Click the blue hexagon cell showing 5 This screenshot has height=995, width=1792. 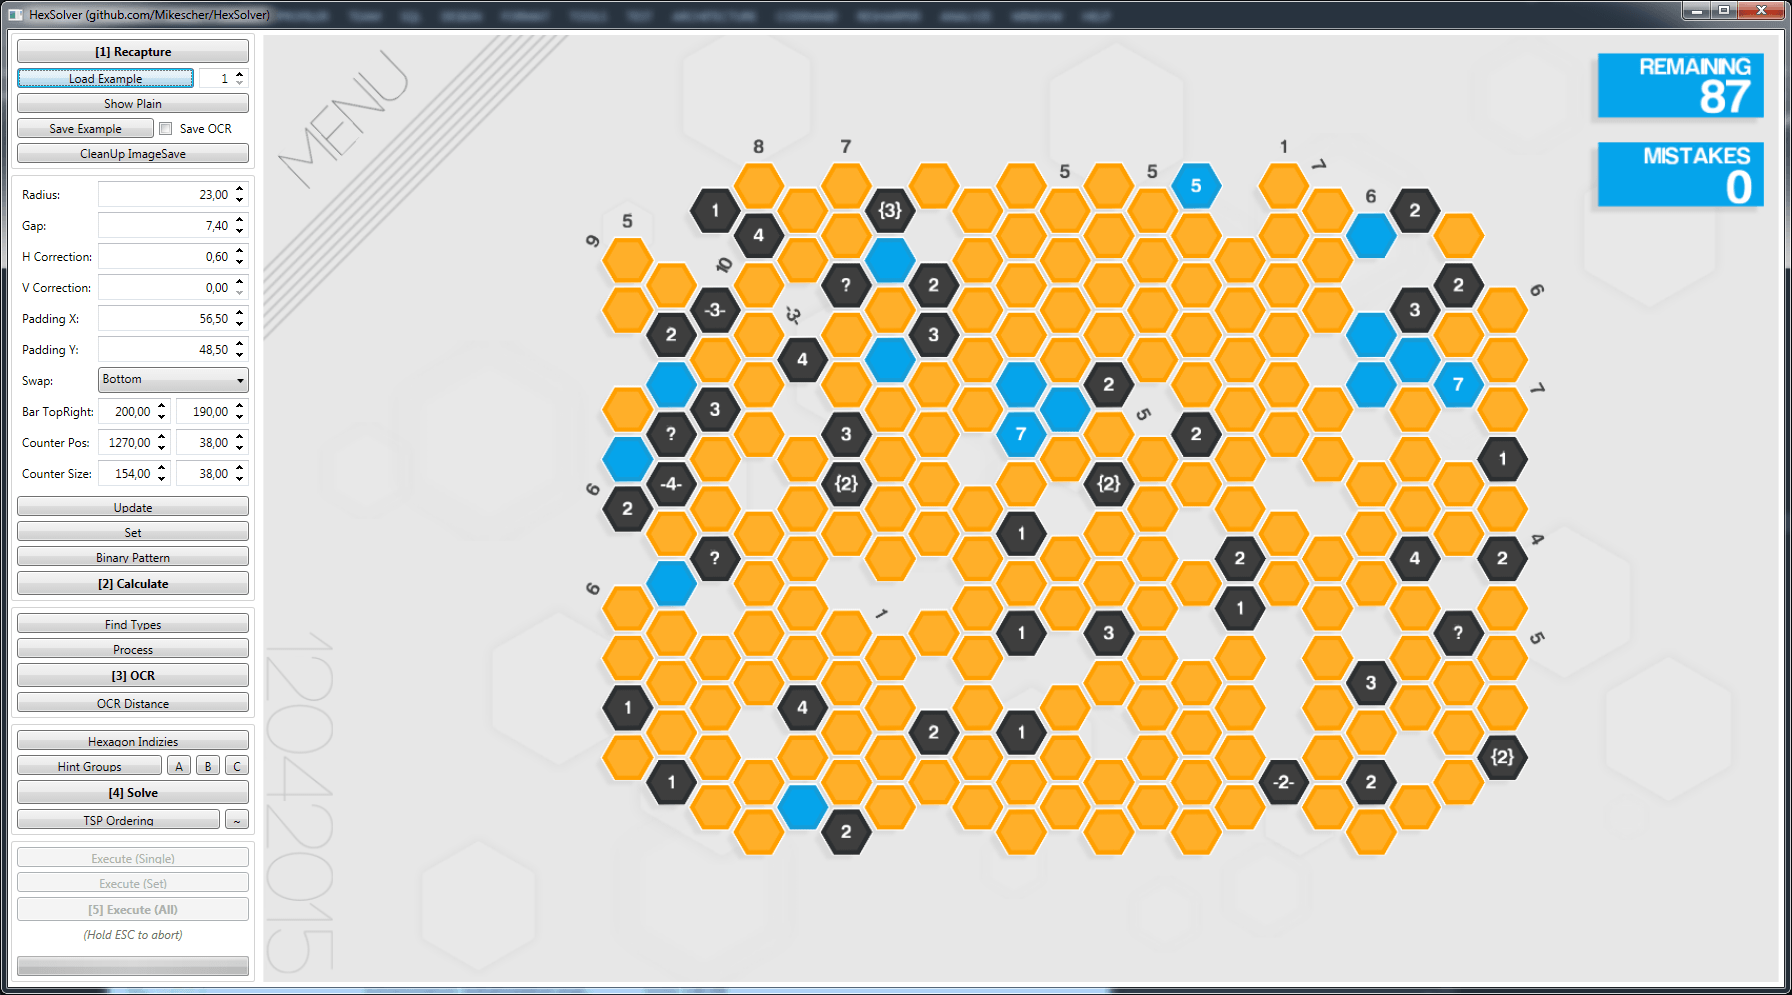[1195, 186]
